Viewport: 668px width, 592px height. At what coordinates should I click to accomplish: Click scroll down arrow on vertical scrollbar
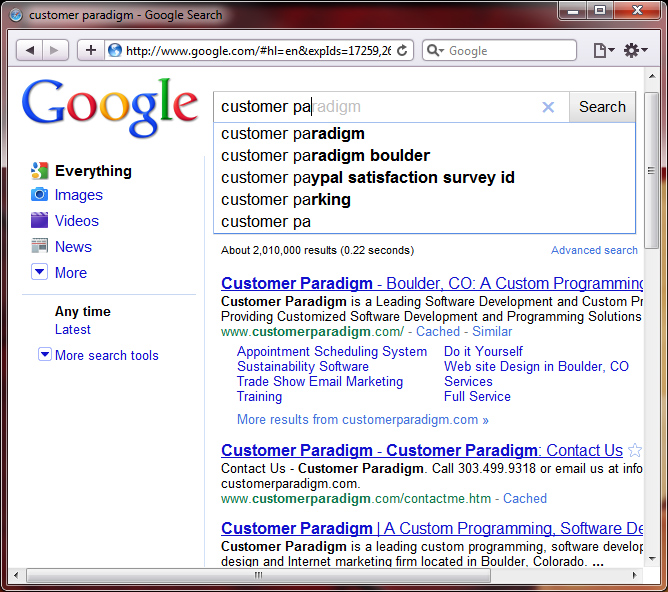coord(652,559)
